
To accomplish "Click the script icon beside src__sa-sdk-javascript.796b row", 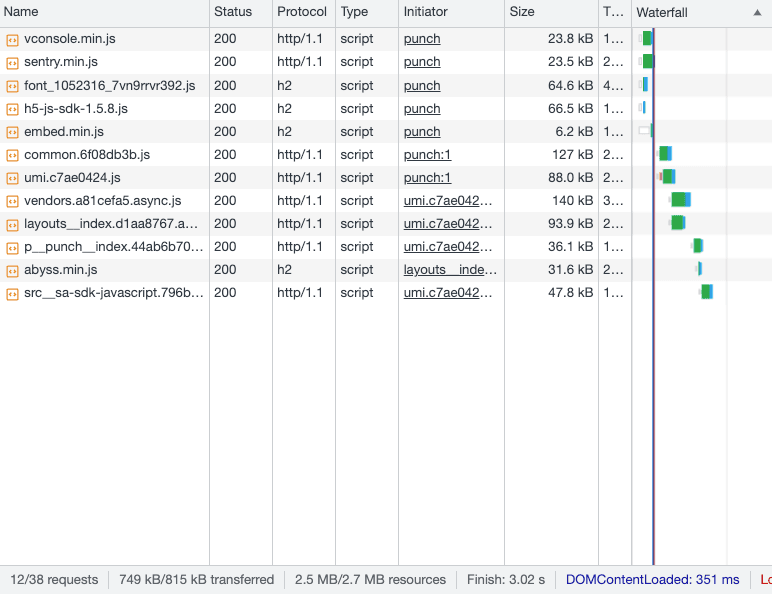I will (12, 294).
